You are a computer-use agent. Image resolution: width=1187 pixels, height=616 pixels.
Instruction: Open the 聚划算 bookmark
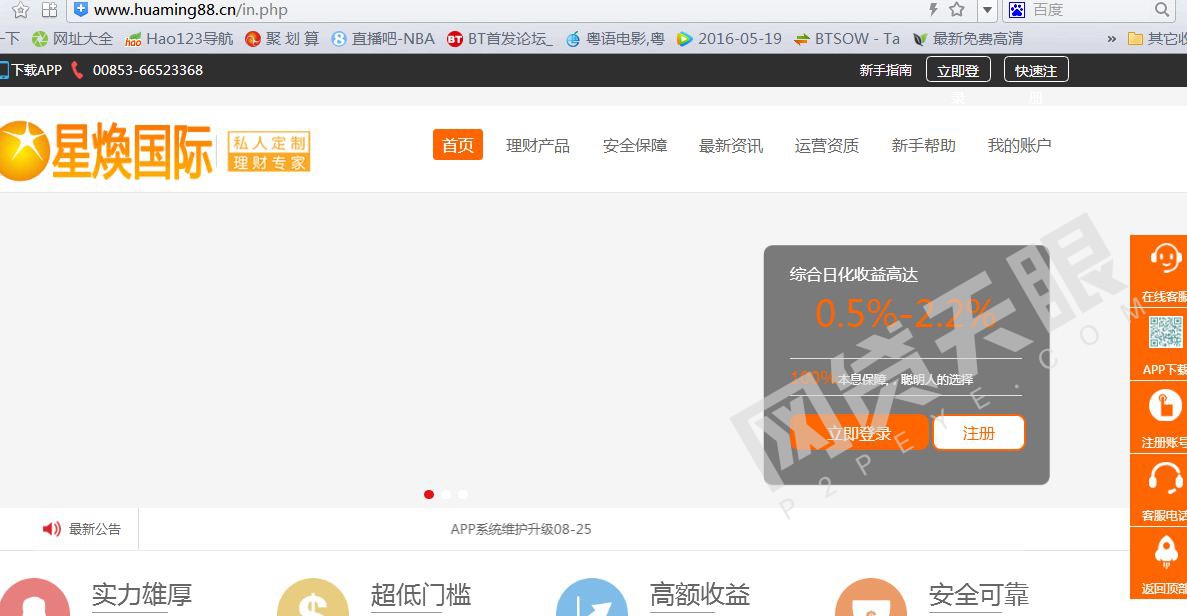pyautogui.click(x=282, y=39)
